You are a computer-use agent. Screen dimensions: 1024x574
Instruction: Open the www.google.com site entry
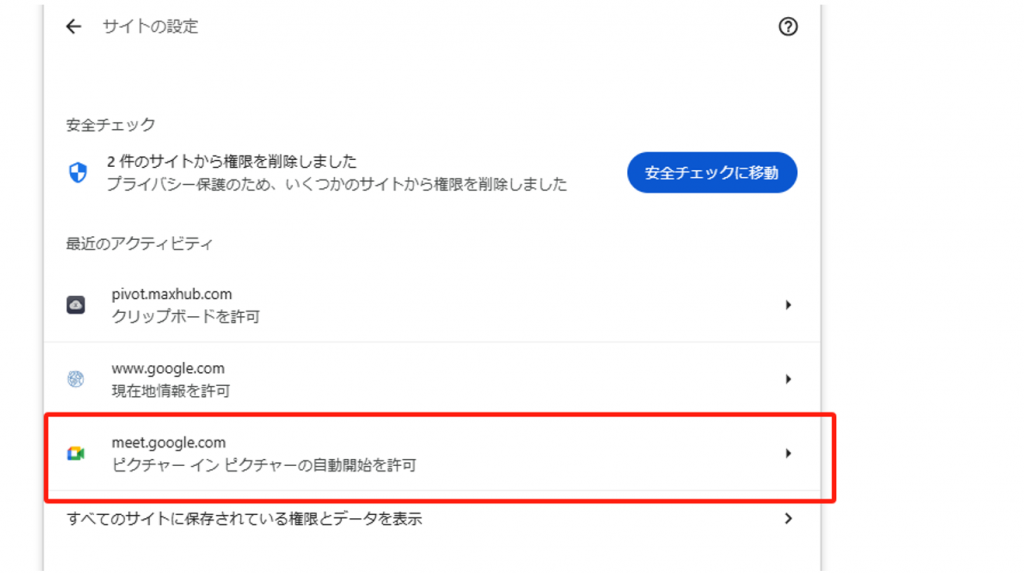pyautogui.click(x=432, y=379)
